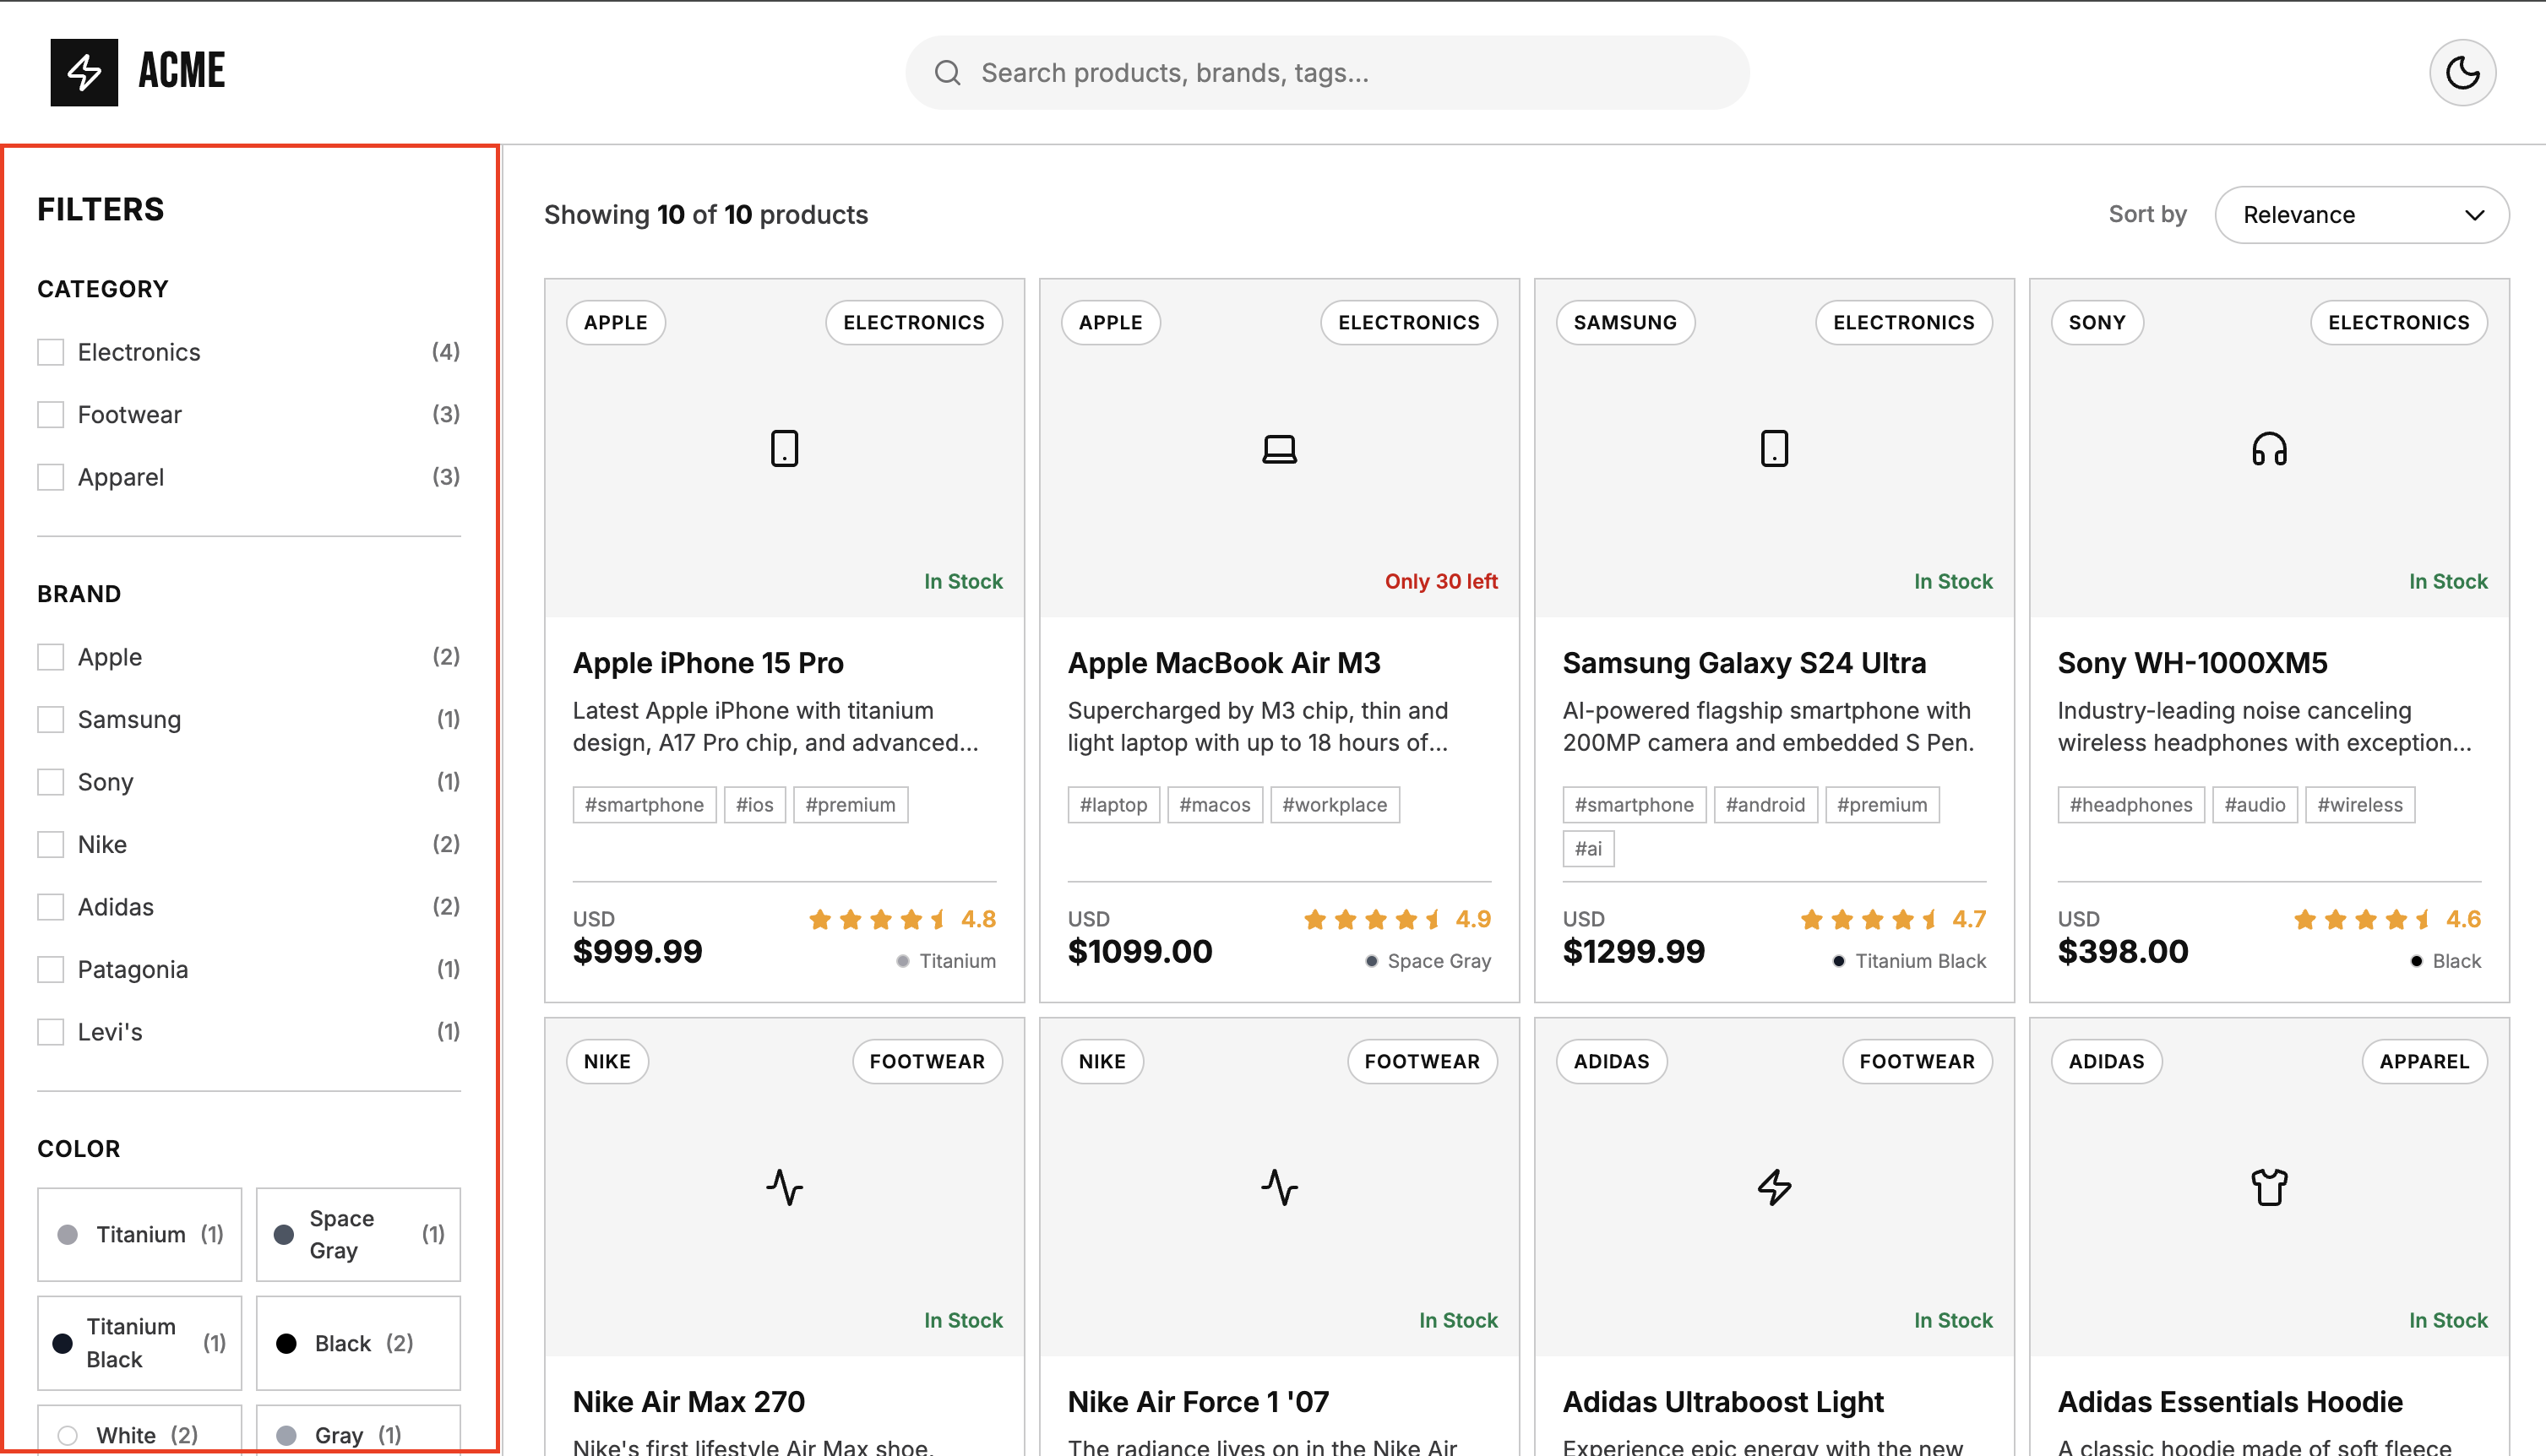
Task: Focus the search products input field
Action: point(1327,72)
